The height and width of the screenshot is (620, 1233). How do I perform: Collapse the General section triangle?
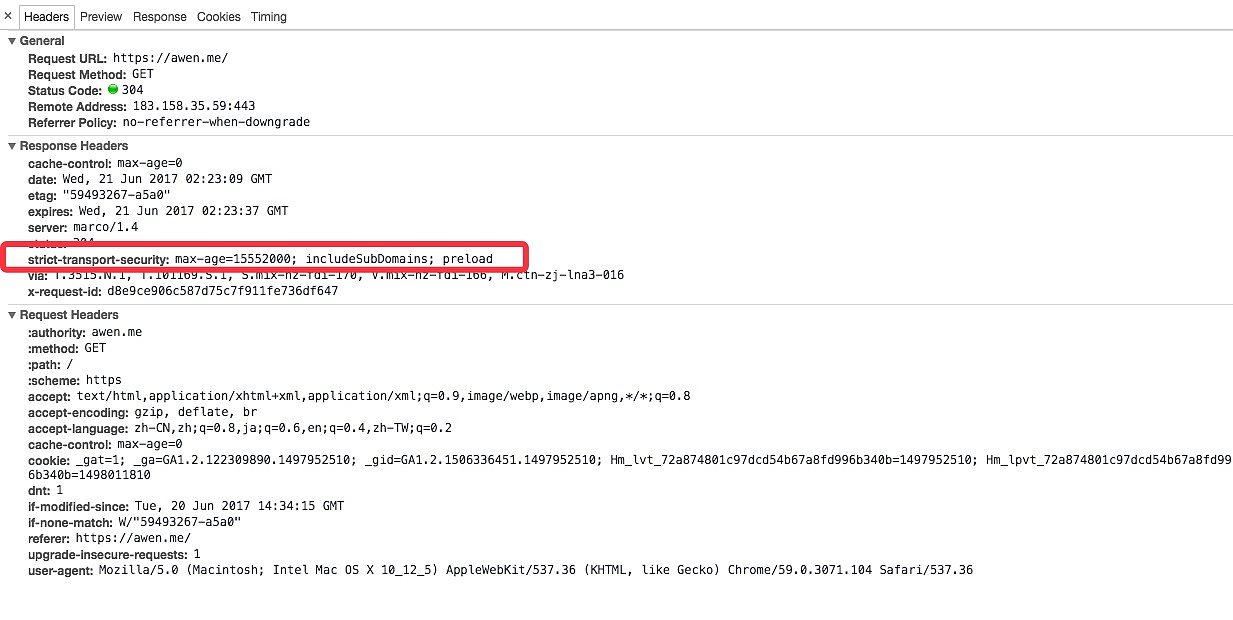coord(12,41)
